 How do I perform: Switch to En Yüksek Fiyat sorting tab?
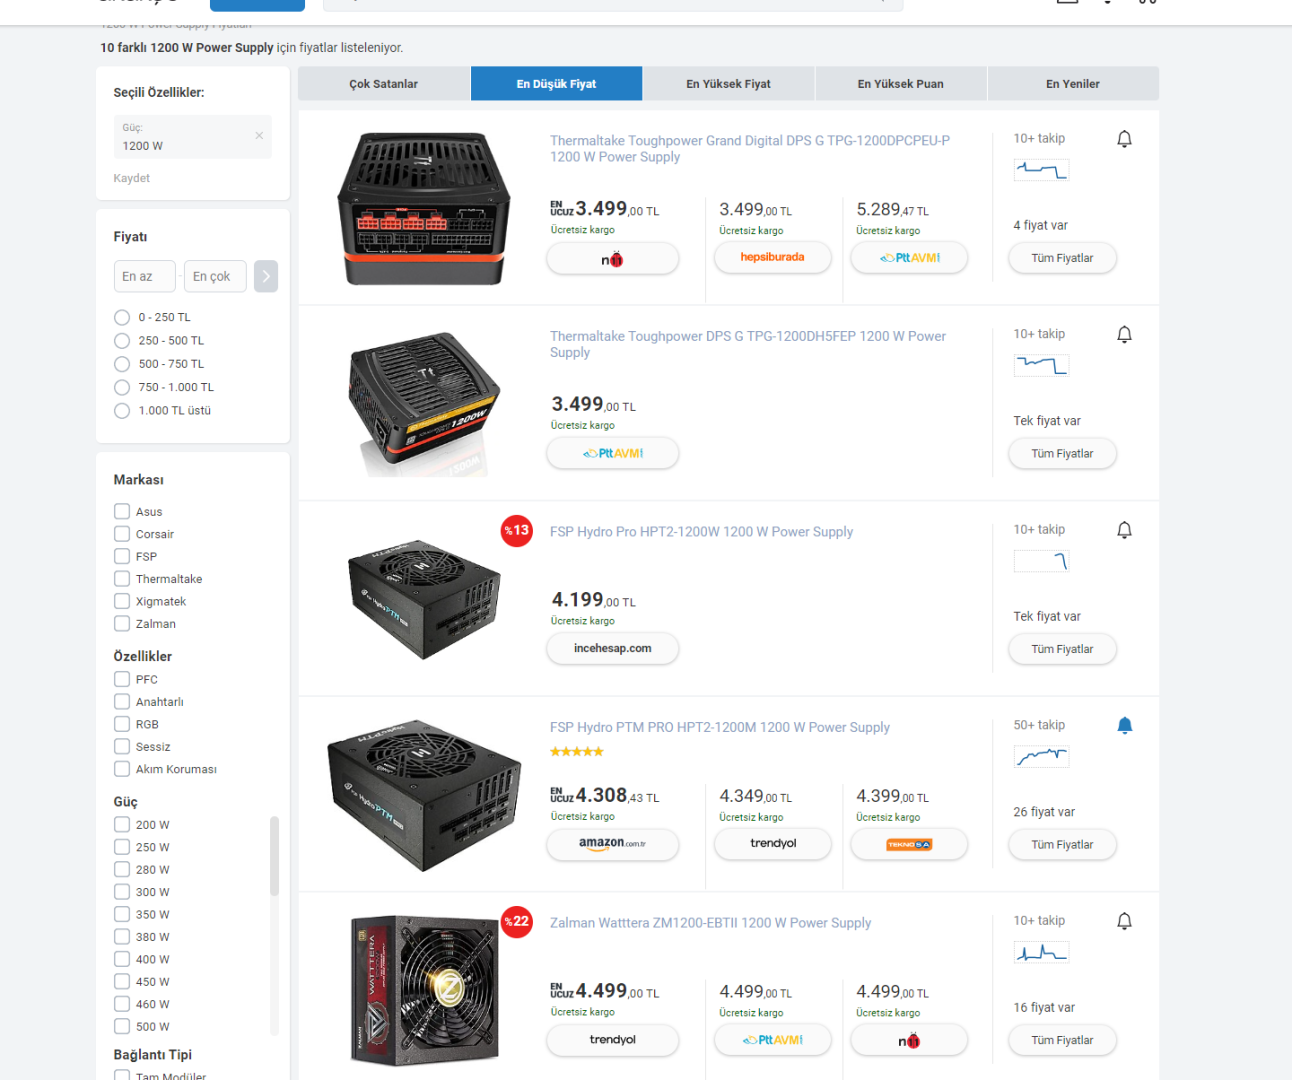[728, 84]
